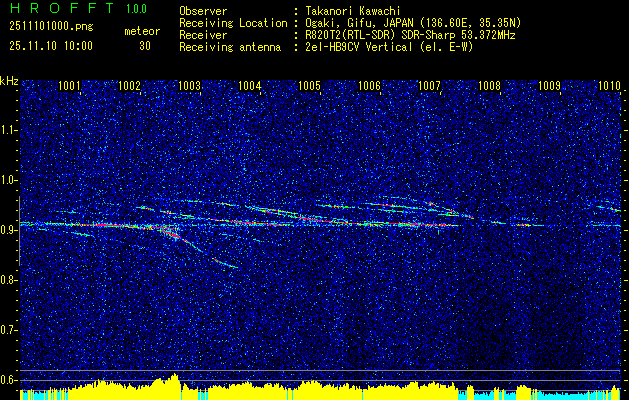The height and width of the screenshot is (400, 629).
Task: Click the Receiver field label
Action: (203, 35)
